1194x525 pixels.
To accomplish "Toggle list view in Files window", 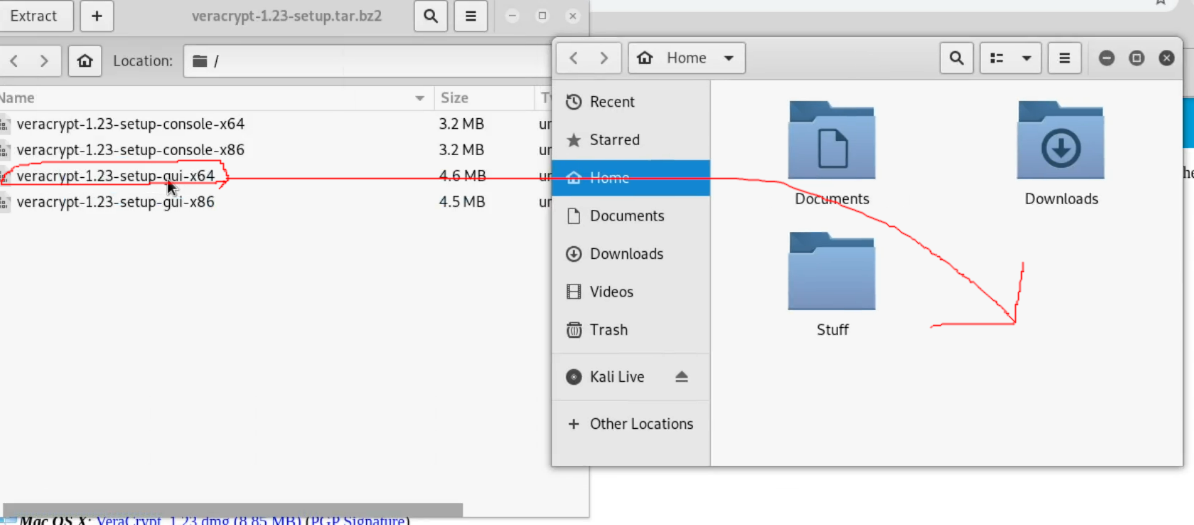I will click(x=995, y=58).
